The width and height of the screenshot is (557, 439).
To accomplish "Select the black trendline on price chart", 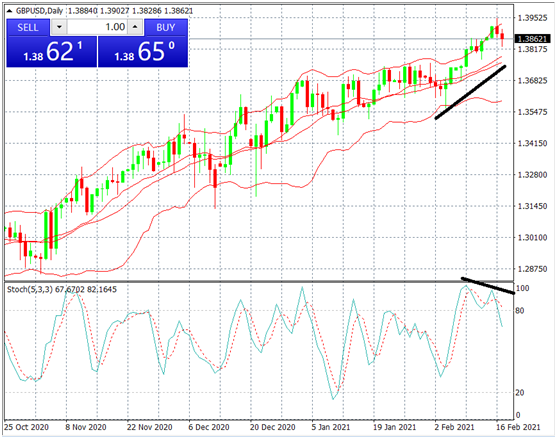I will click(x=470, y=92).
